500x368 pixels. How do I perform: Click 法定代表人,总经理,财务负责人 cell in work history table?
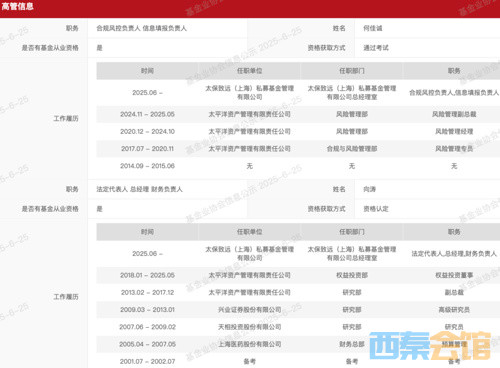[x=454, y=254]
